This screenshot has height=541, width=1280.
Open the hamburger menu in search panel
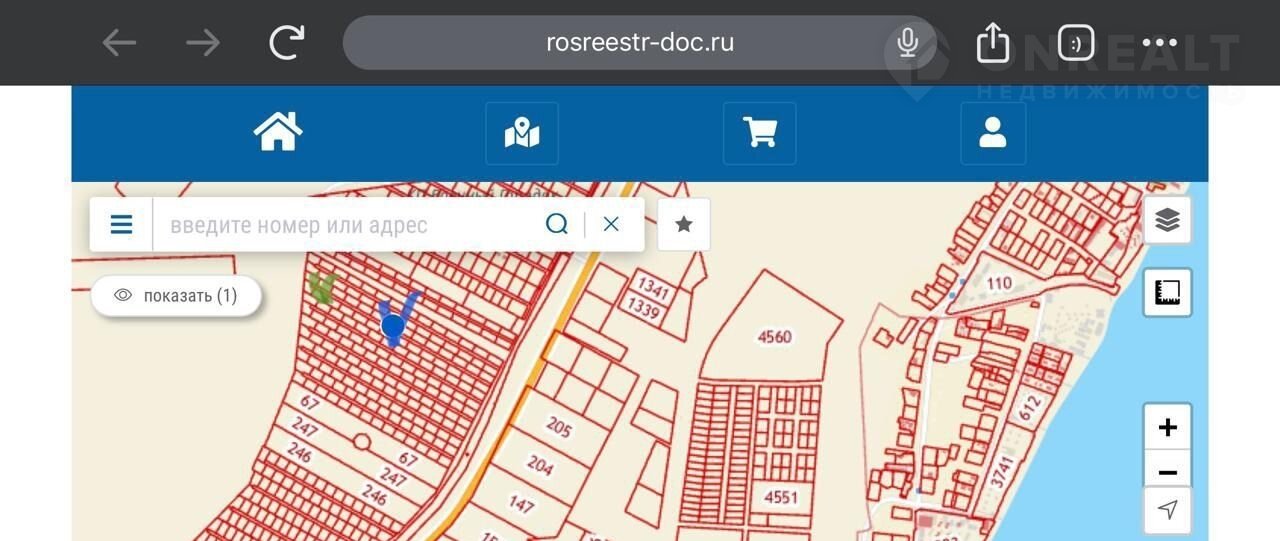pyautogui.click(x=121, y=224)
